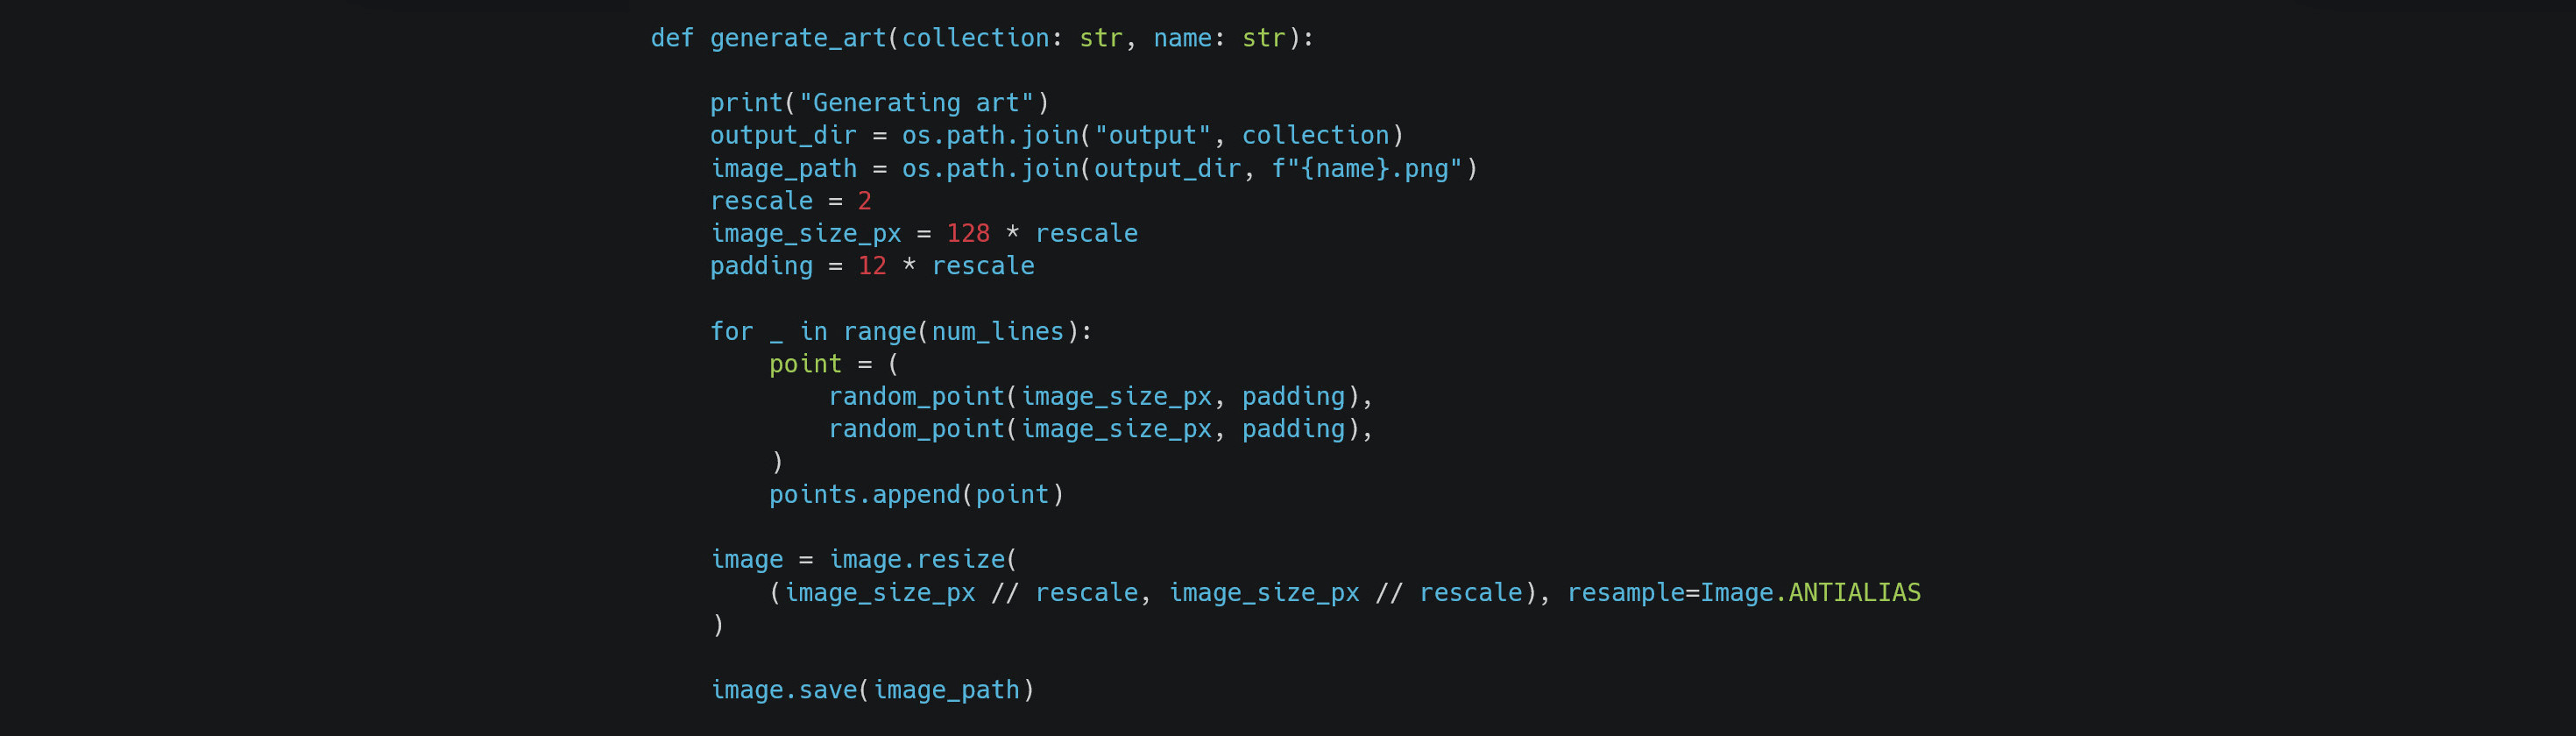The height and width of the screenshot is (736, 2576).
Task: Click the second random_point call
Action: click(916, 429)
